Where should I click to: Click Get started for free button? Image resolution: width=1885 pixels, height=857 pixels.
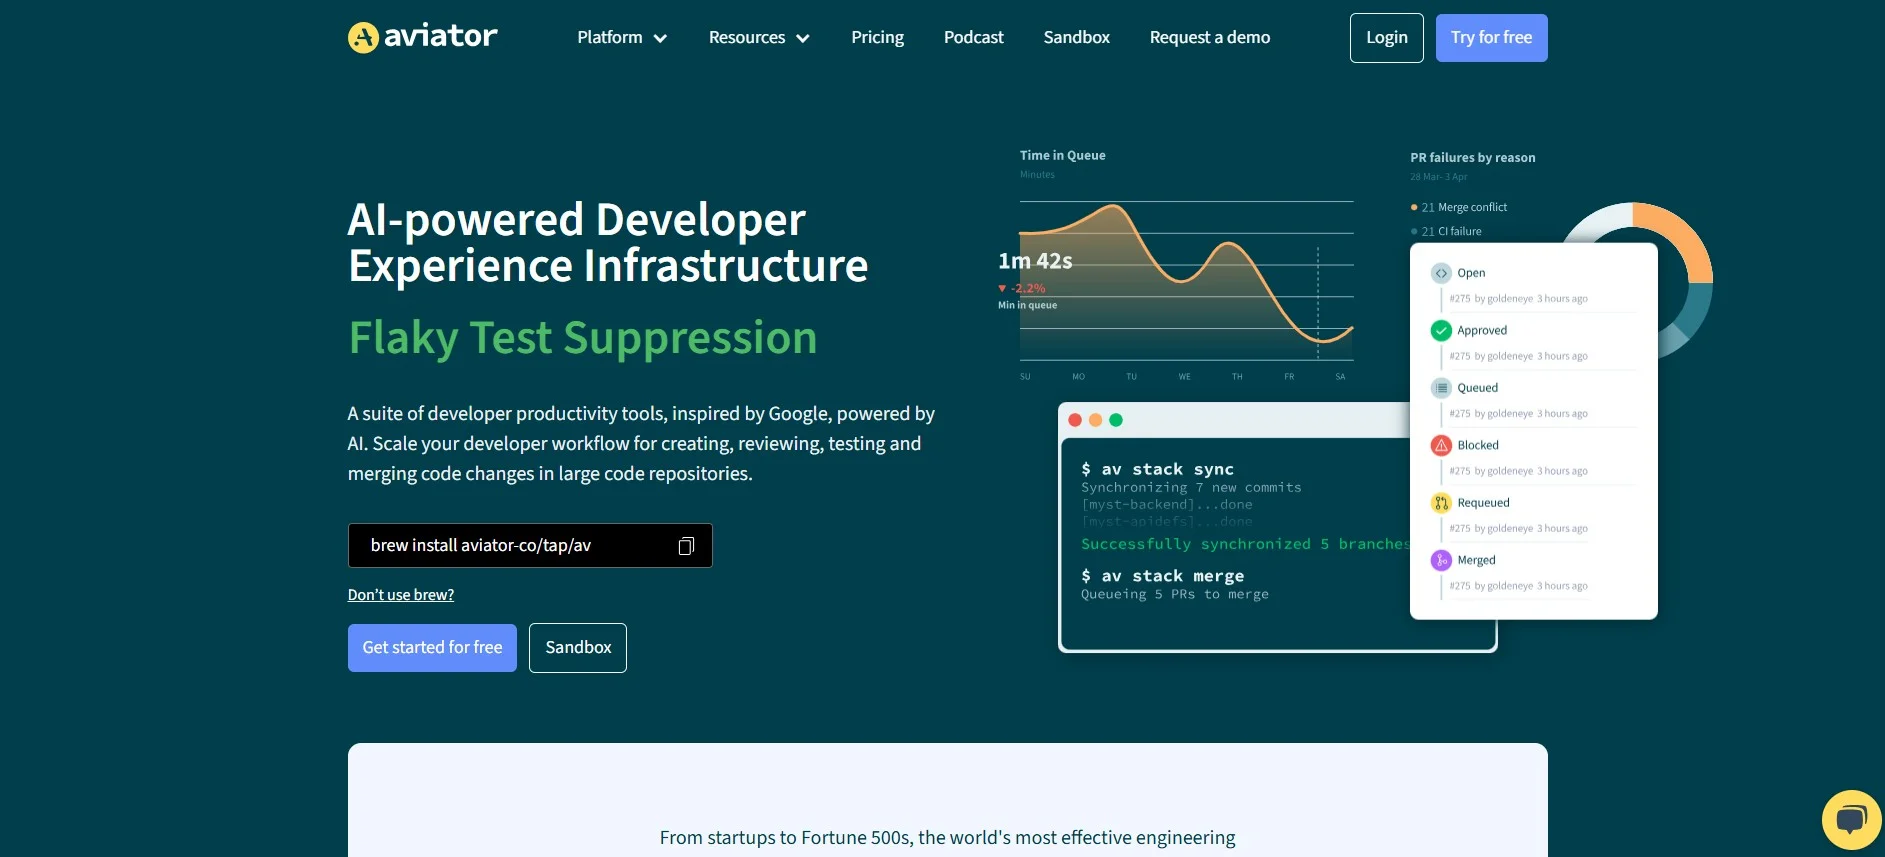(x=432, y=648)
